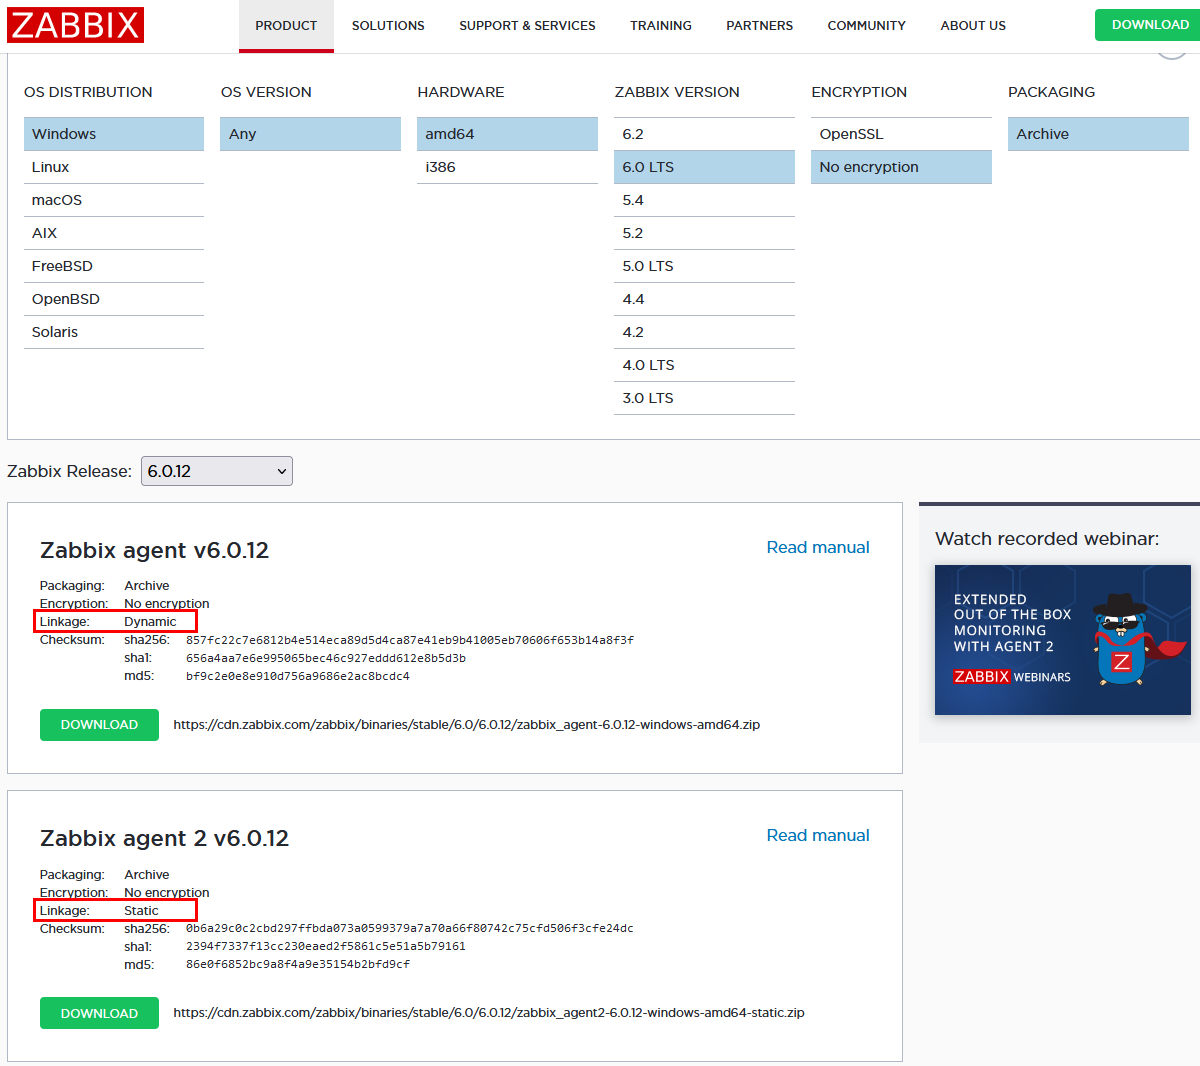The image size is (1200, 1066).
Task: Click Read manual for Zabbix agent v6.0.12
Action: [x=818, y=547]
